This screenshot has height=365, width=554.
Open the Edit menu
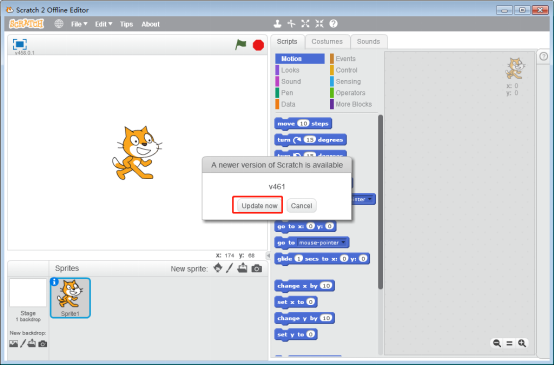pyautogui.click(x=103, y=24)
